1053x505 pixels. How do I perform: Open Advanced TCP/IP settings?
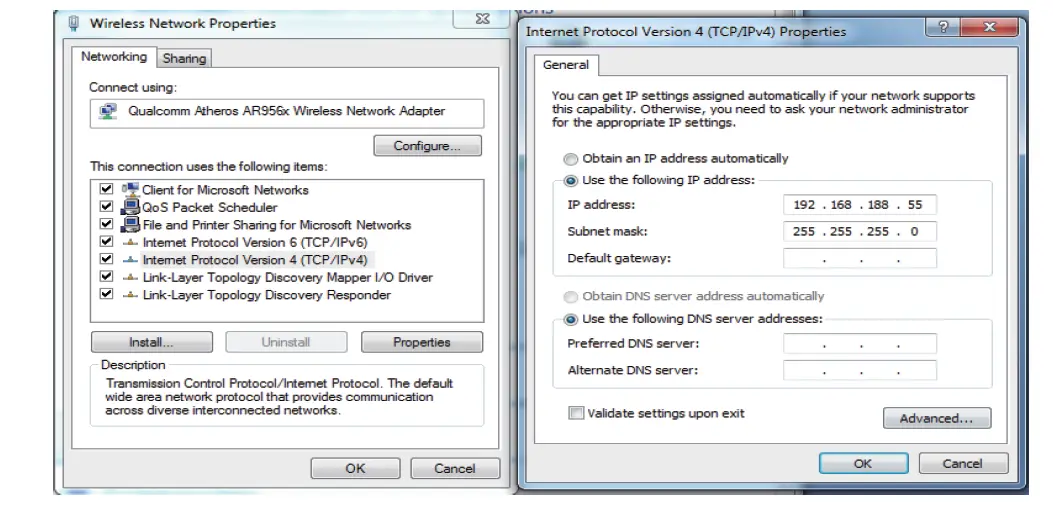click(x=936, y=418)
